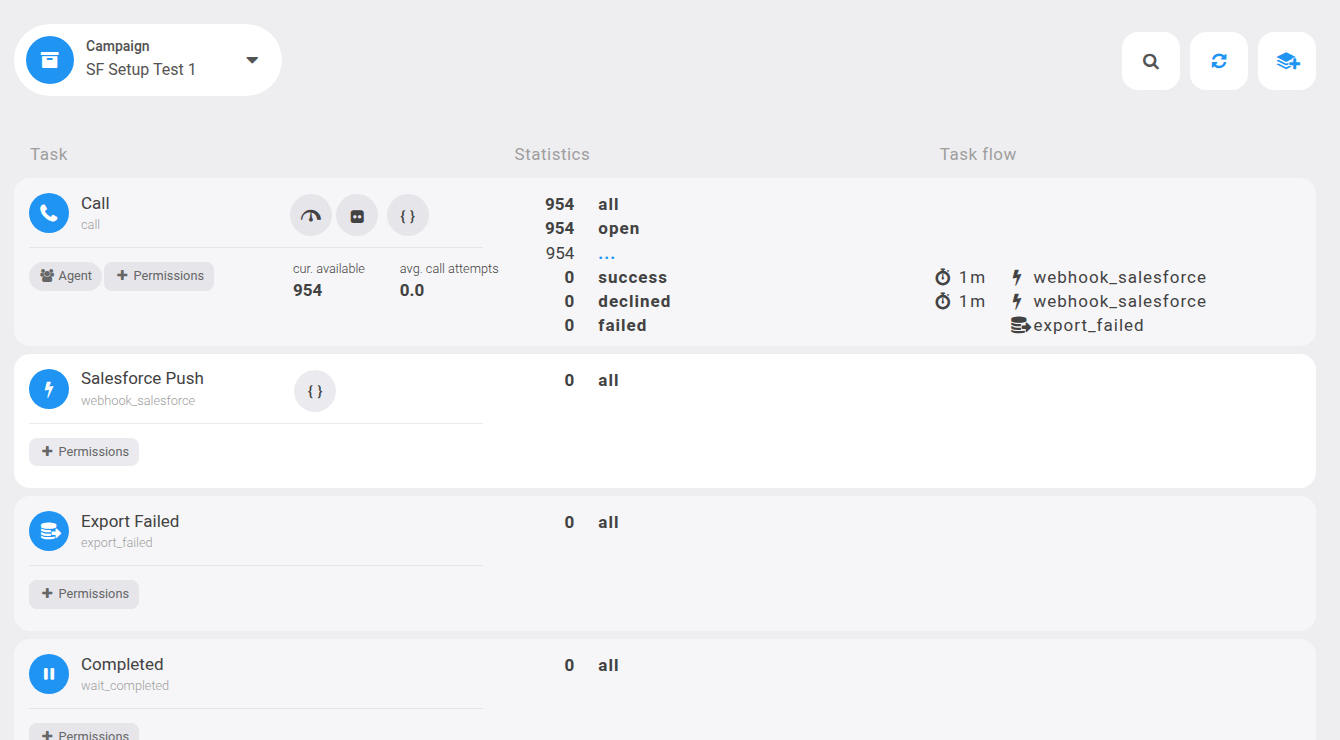Click the 'cur. available' value 954
1340x740 pixels.
click(x=308, y=290)
